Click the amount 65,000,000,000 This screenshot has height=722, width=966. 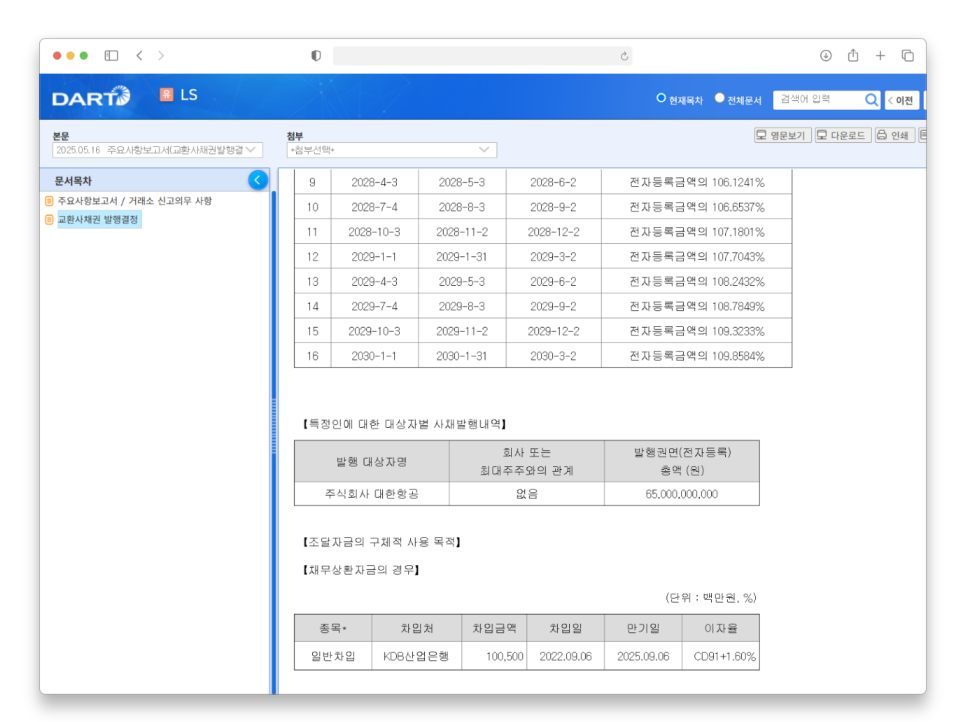pos(681,494)
